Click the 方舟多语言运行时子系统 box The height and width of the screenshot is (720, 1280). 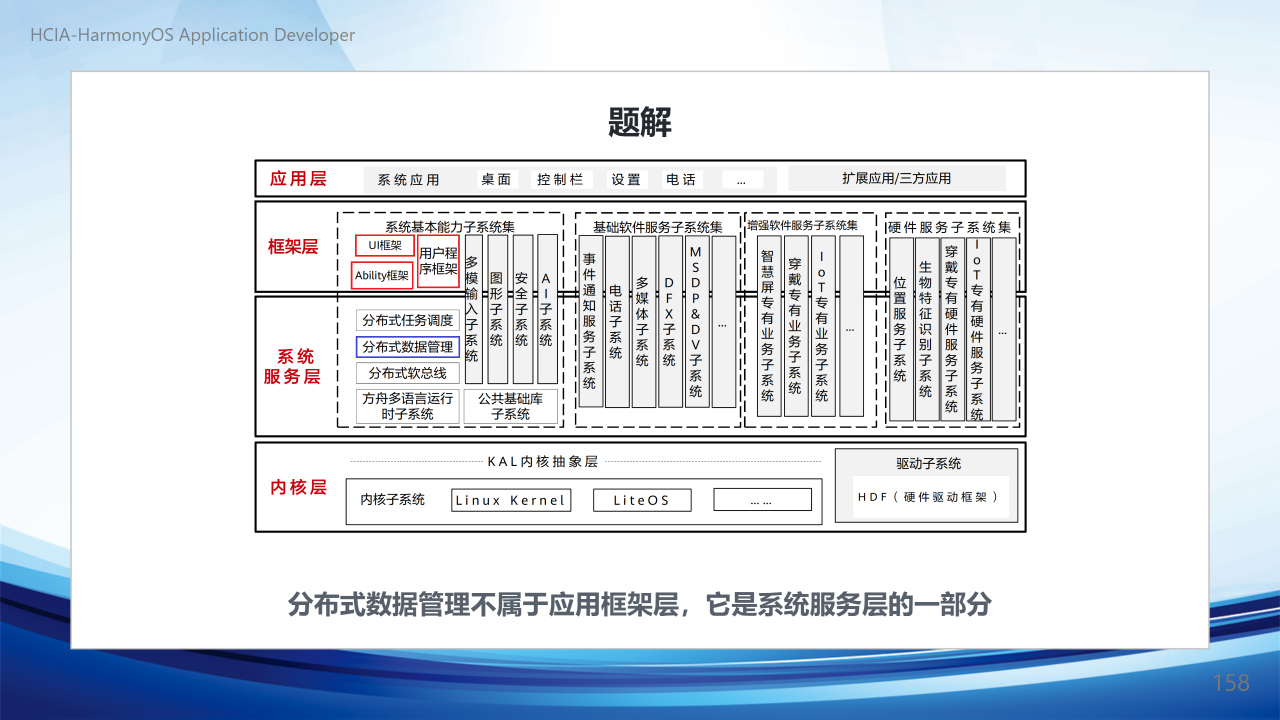coord(408,406)
